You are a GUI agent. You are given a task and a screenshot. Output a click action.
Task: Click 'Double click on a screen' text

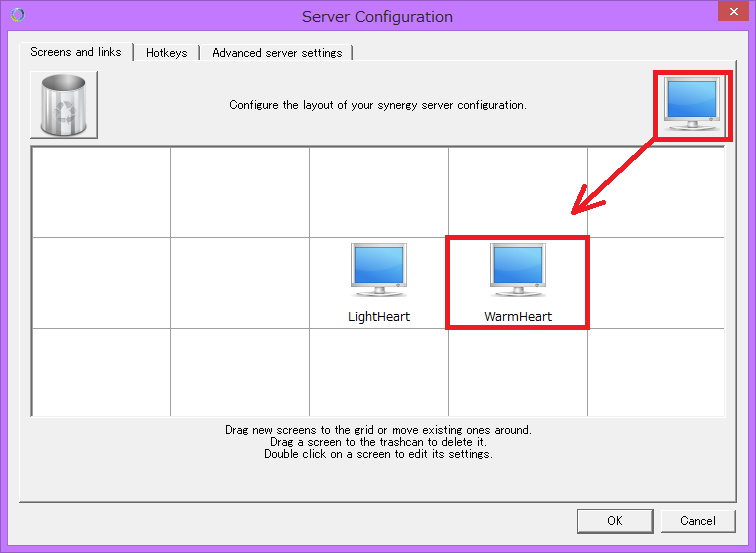pyautogui.click(x=378, y=454)
